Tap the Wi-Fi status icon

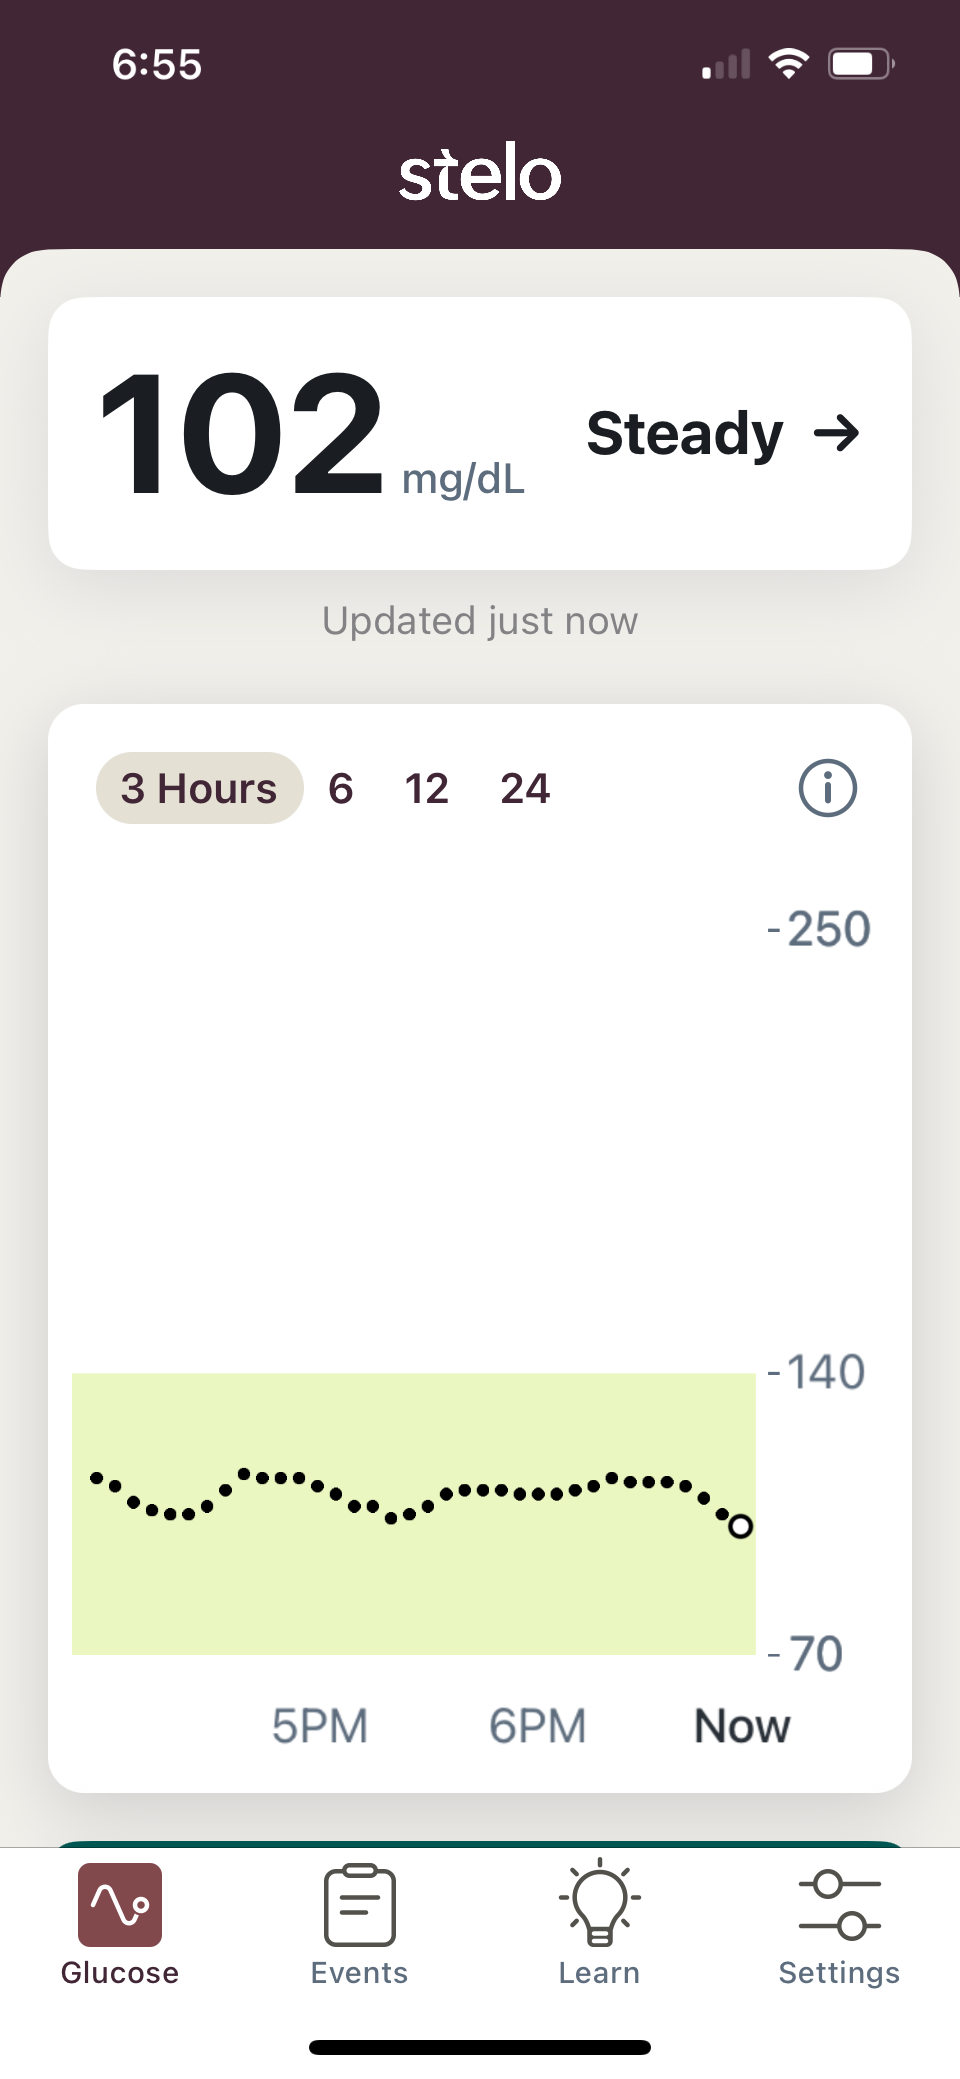[788, 64]
